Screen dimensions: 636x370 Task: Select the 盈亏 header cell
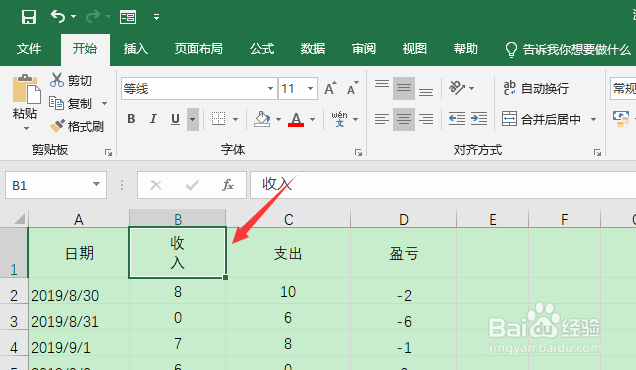[x=404, y=253]
